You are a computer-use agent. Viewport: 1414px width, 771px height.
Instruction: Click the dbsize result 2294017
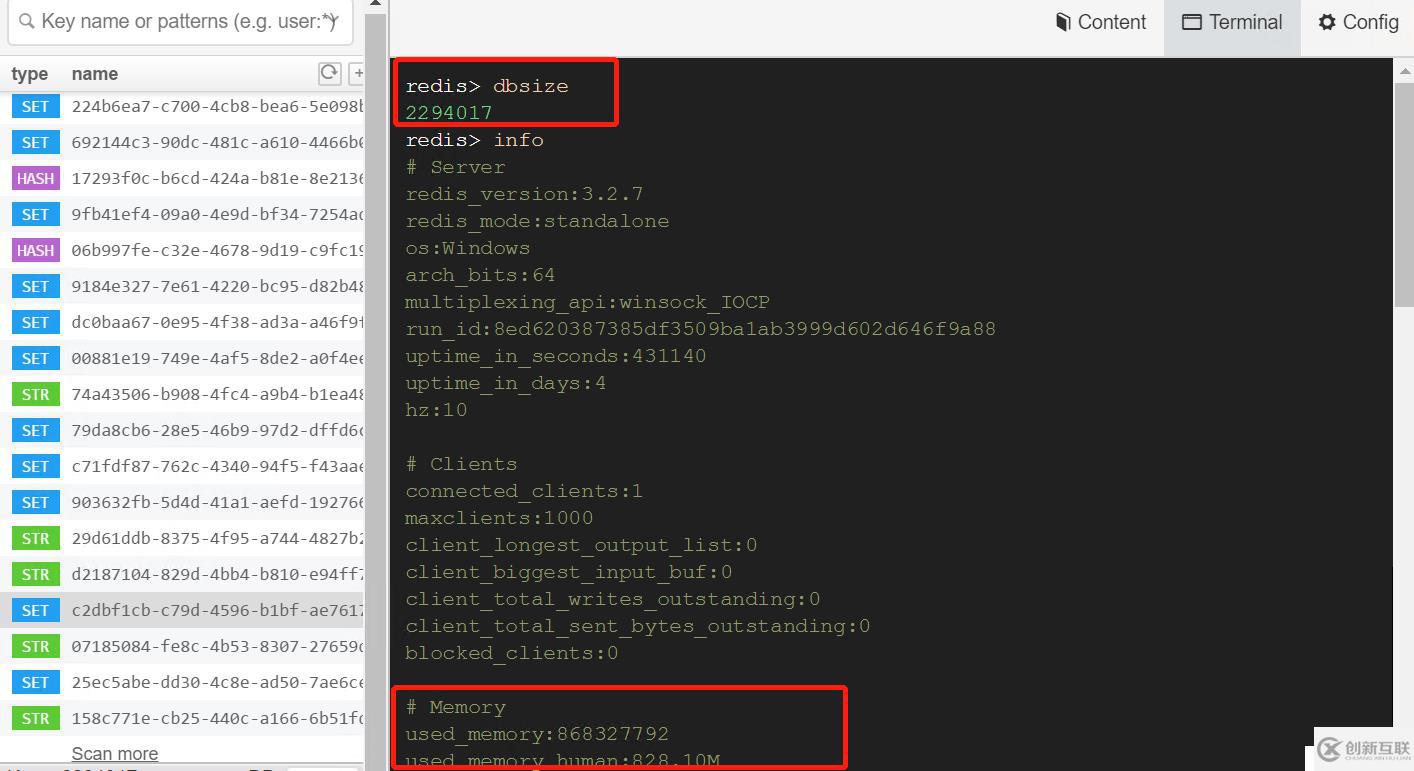coord(449,113)
